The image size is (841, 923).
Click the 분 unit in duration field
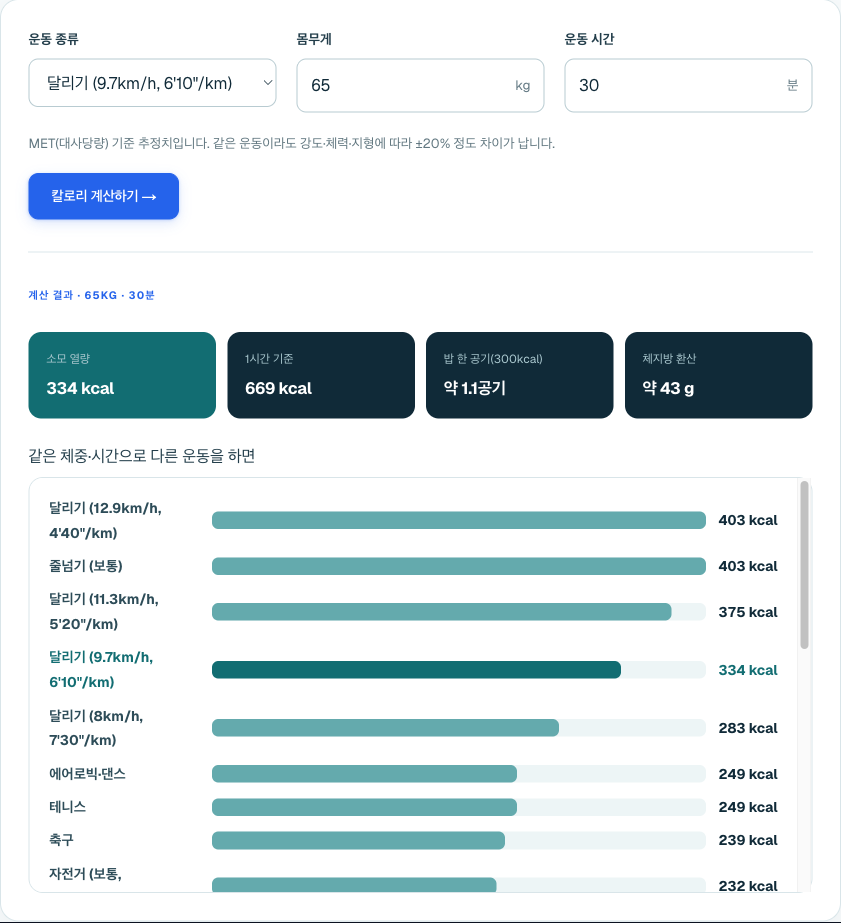click(792, 85)
